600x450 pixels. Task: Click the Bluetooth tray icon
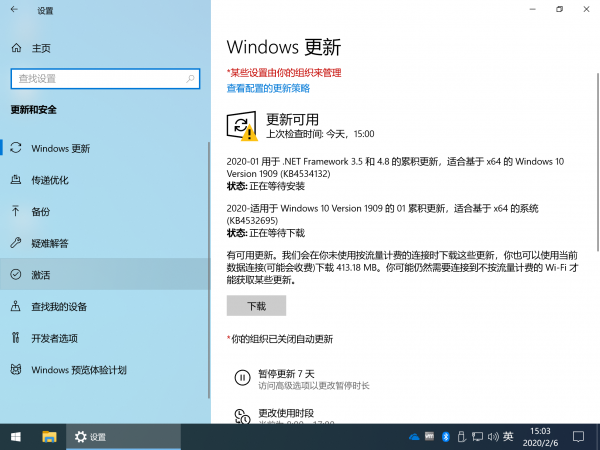(x=445, y=437)
